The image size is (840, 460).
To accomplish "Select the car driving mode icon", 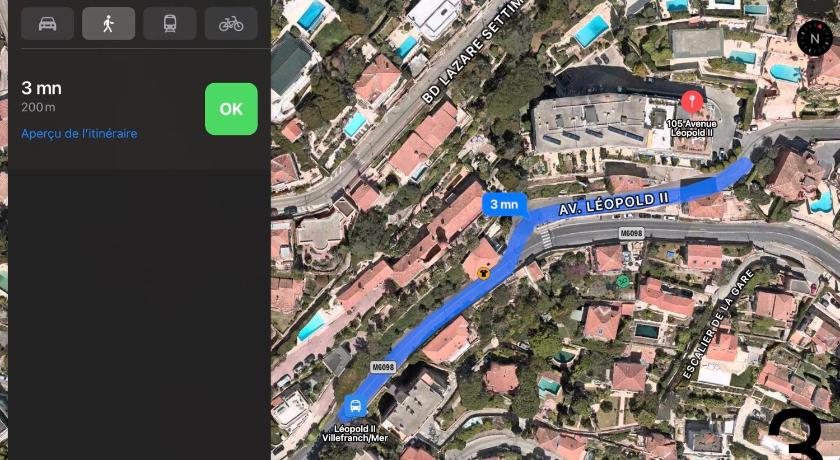I will 47,24.
